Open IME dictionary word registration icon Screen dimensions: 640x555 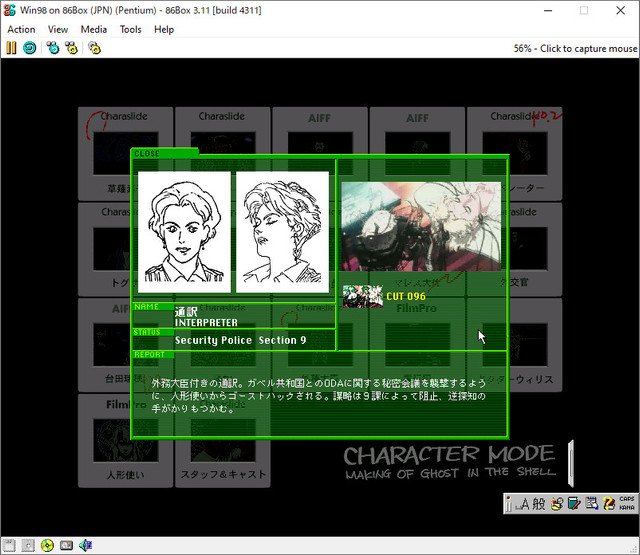click(574, 504)
